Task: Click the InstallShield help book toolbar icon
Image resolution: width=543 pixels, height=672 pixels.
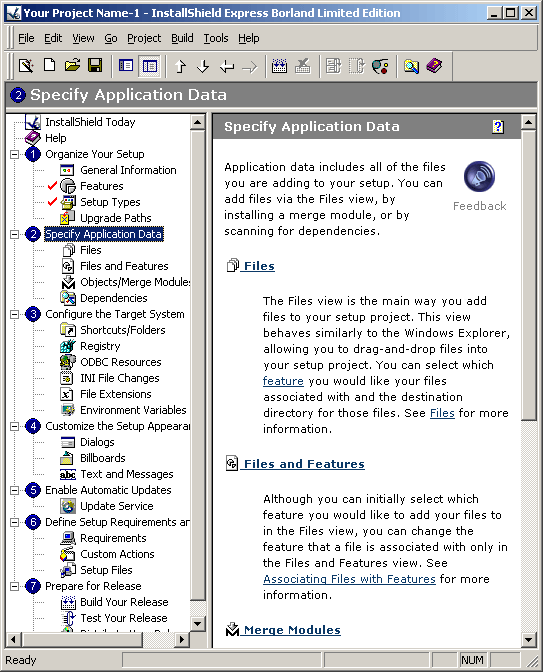Action: pyautogui.click(x=434, y=66)
